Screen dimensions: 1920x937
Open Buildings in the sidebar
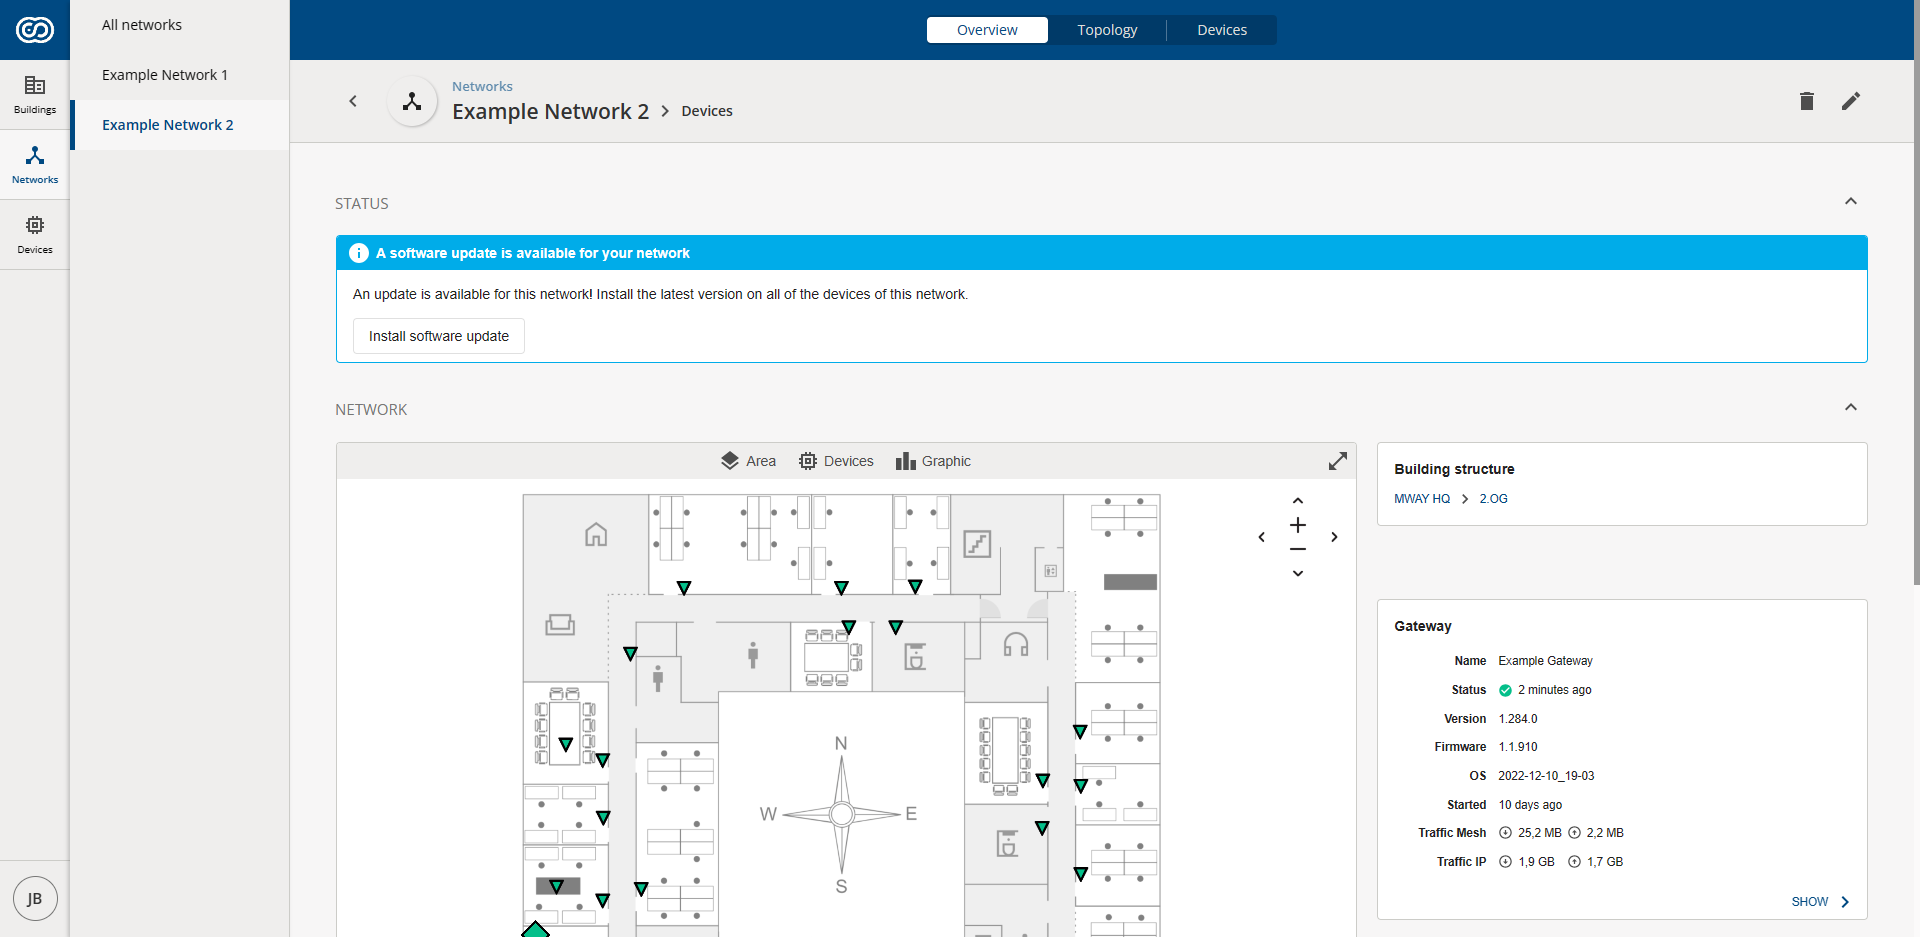click(x=35, y=95)
